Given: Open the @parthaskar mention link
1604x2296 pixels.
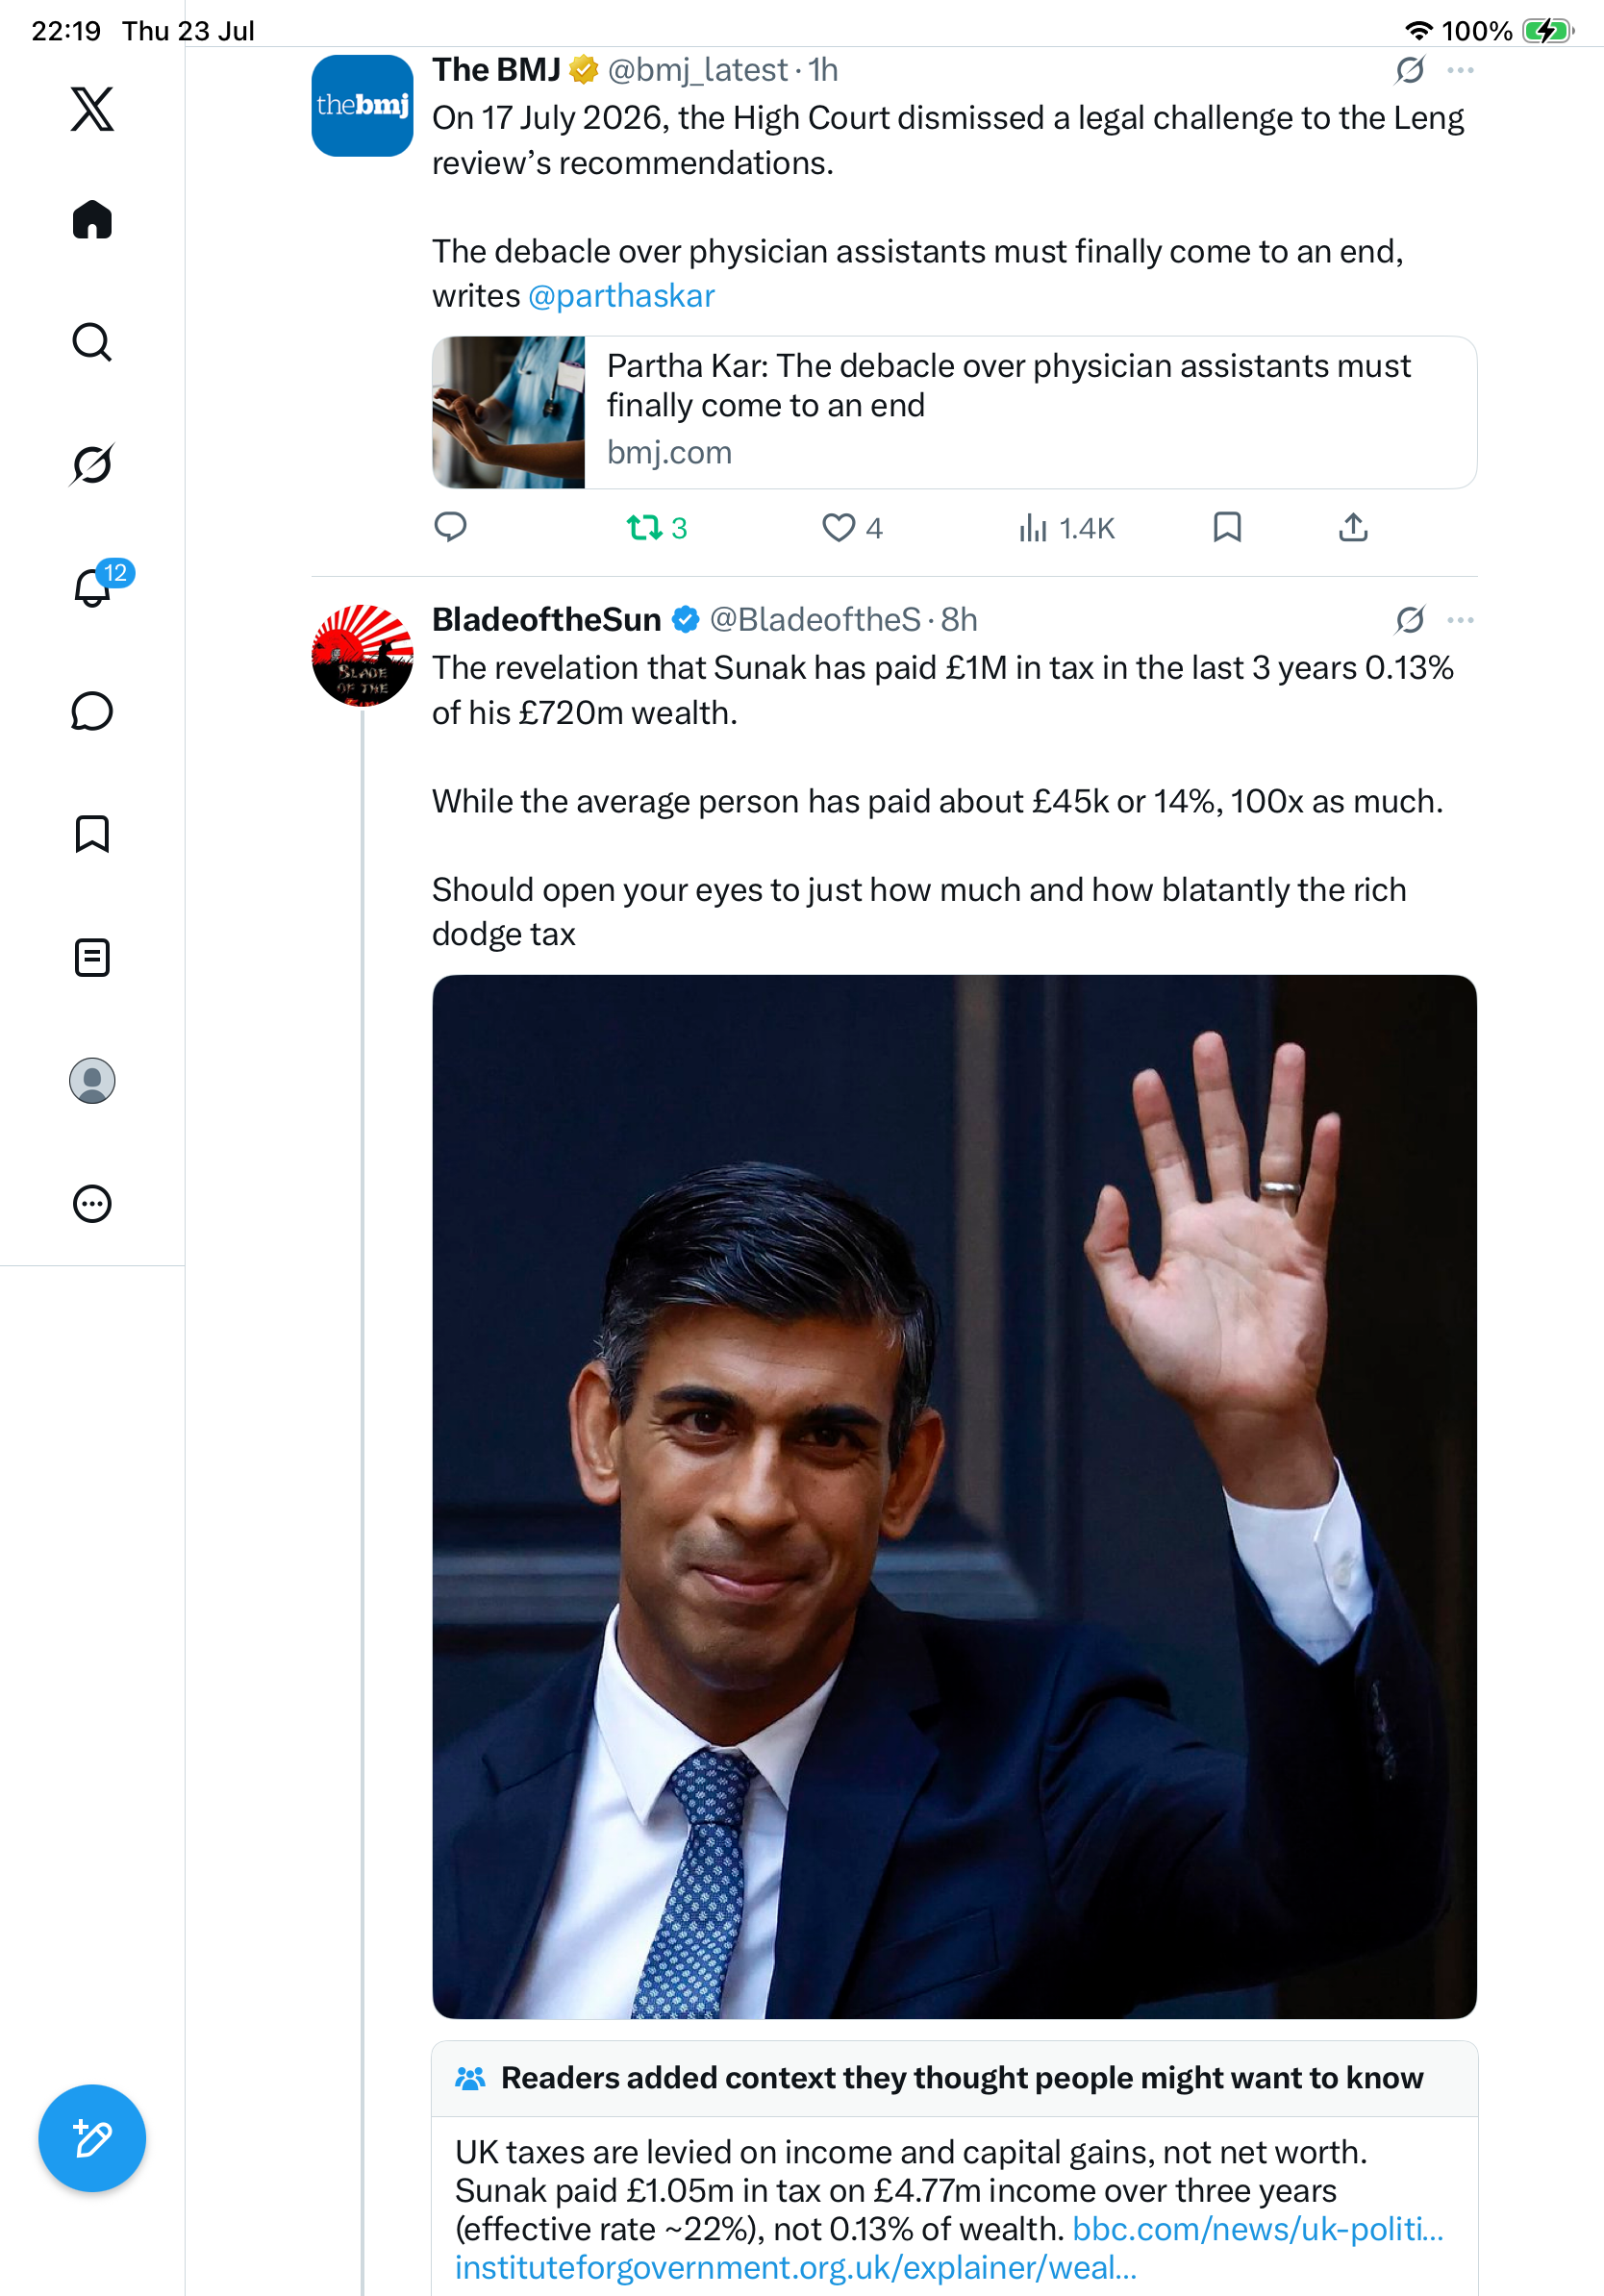Looking at the screenshot, I should click(x=621, y=296).
